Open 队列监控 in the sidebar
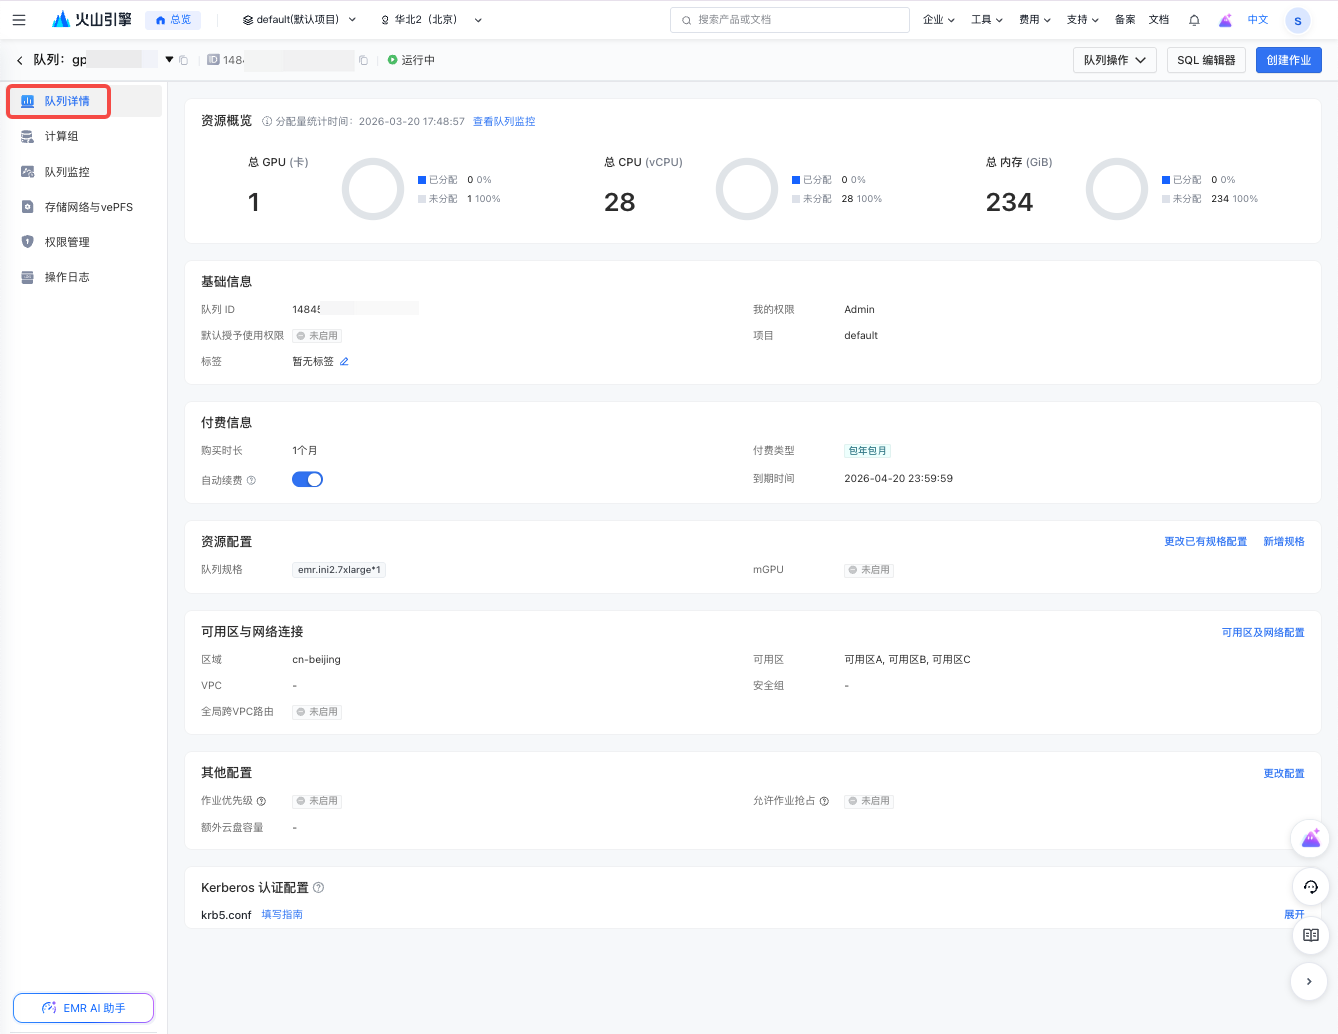The width and height of the screenshot is (1338, 1034). click(67, 172)
